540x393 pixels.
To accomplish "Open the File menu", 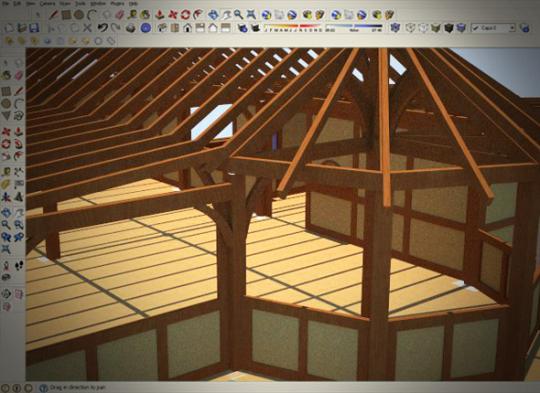I will tap(7, 3).
